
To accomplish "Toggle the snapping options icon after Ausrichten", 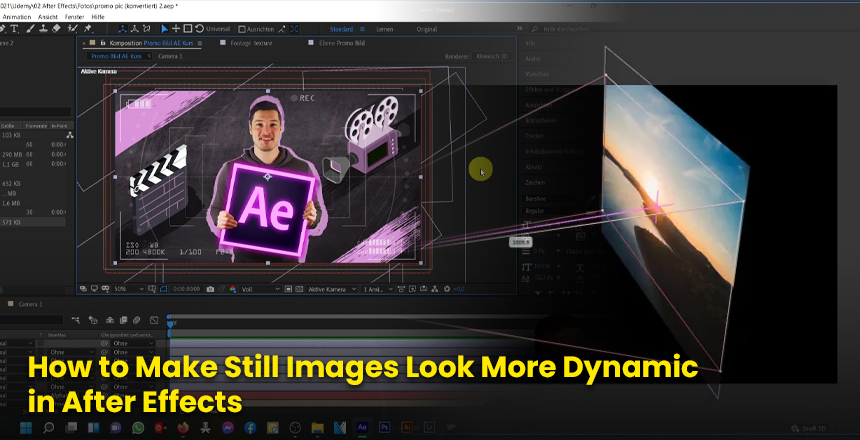I will pyautogui.click(x=281, y=29).
